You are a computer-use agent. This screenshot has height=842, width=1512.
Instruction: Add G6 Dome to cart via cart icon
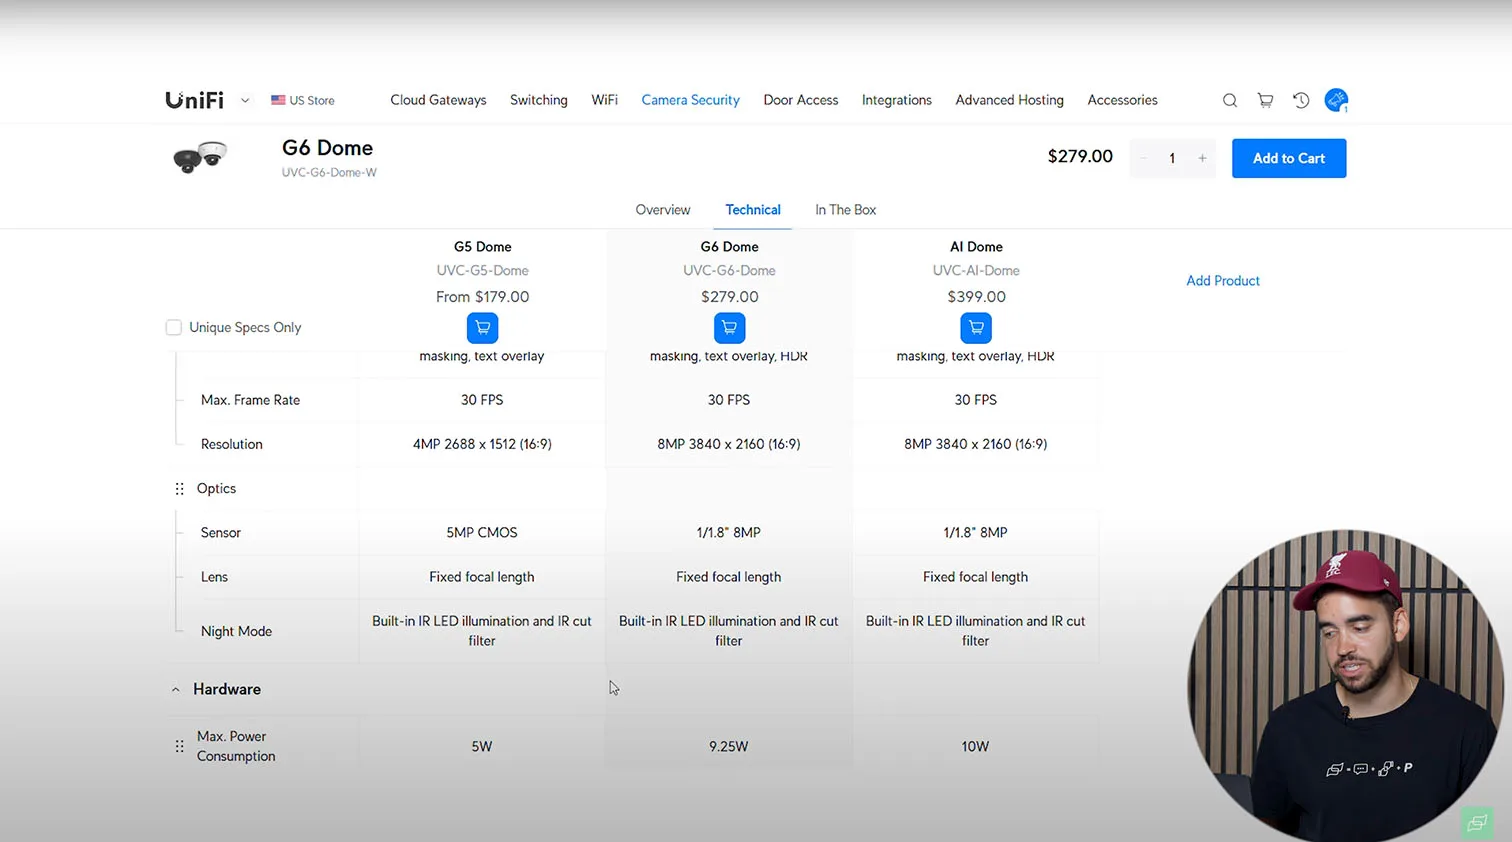(729, 328)
